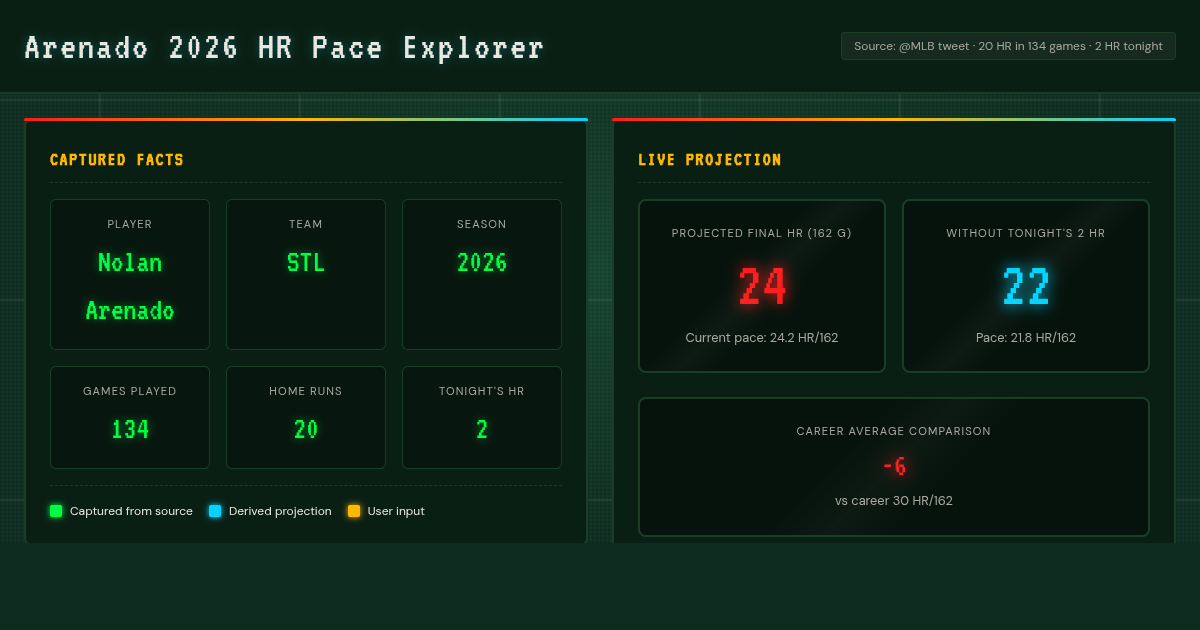Click the vs career 30 HR/162 text
Viewport: 1200px width, 630px height.
[894, 500]
